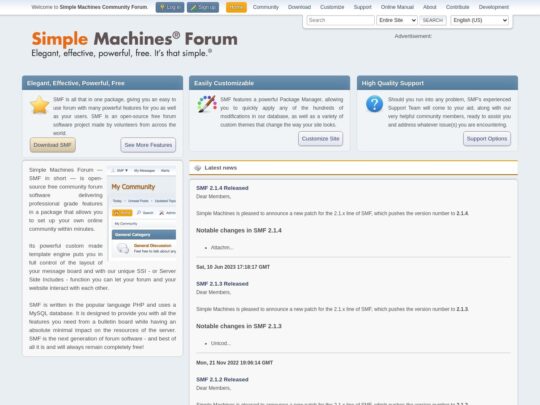Open the Download menu item
The height and width of the screenshot is (405, 540).
tap(299, 7)
